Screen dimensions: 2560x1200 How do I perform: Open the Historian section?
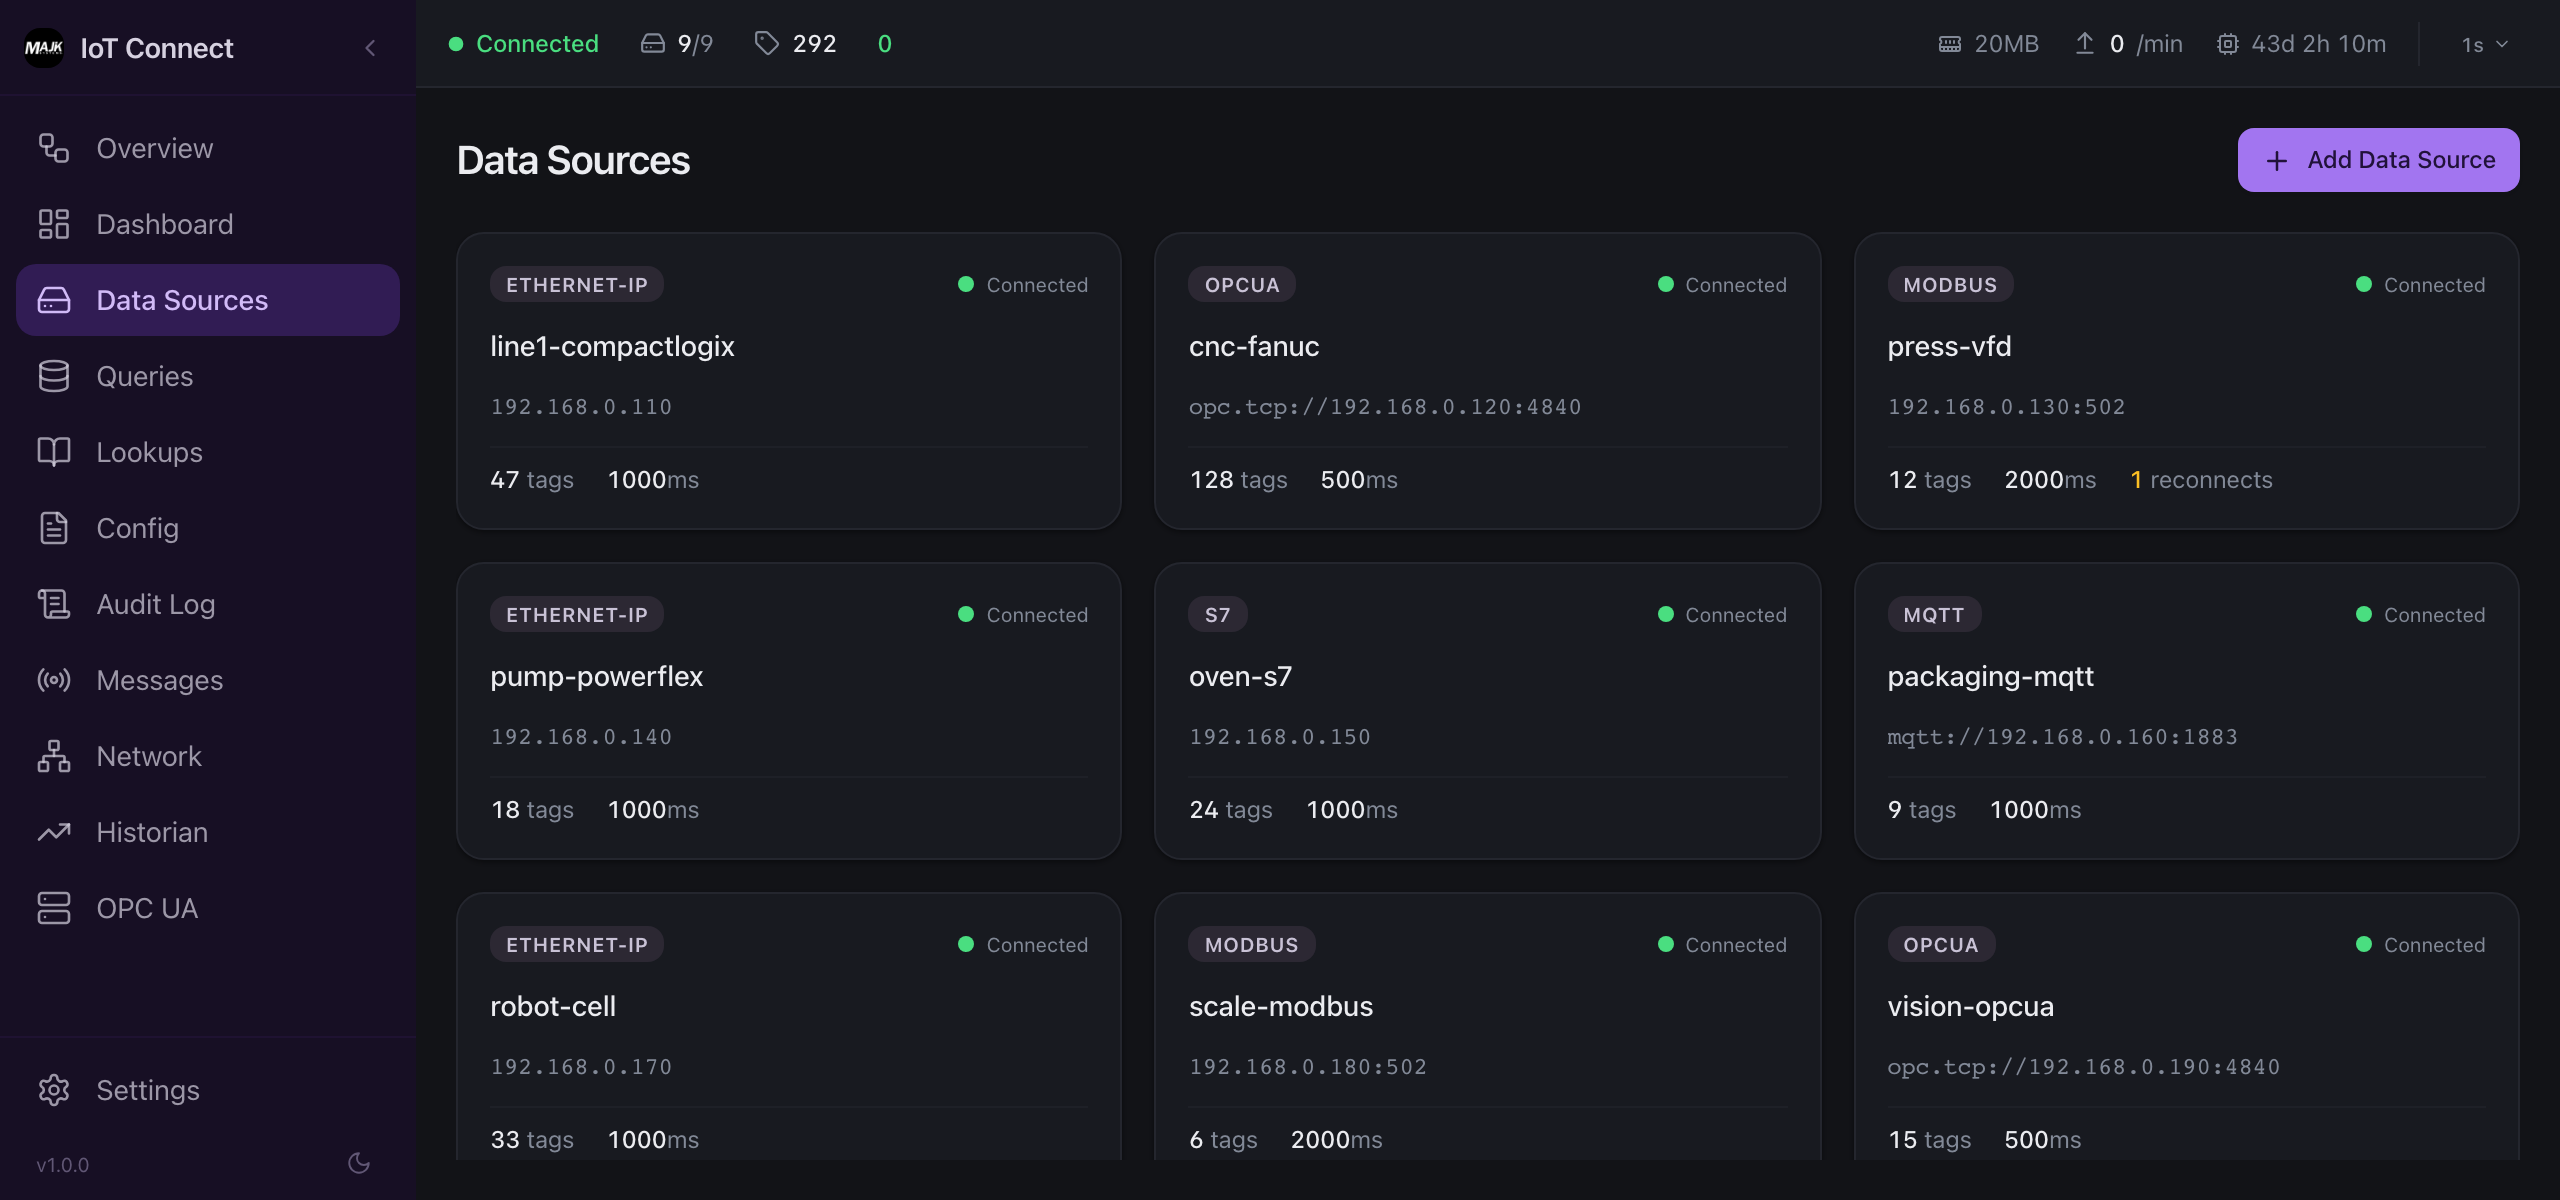[x=208, y=832]
